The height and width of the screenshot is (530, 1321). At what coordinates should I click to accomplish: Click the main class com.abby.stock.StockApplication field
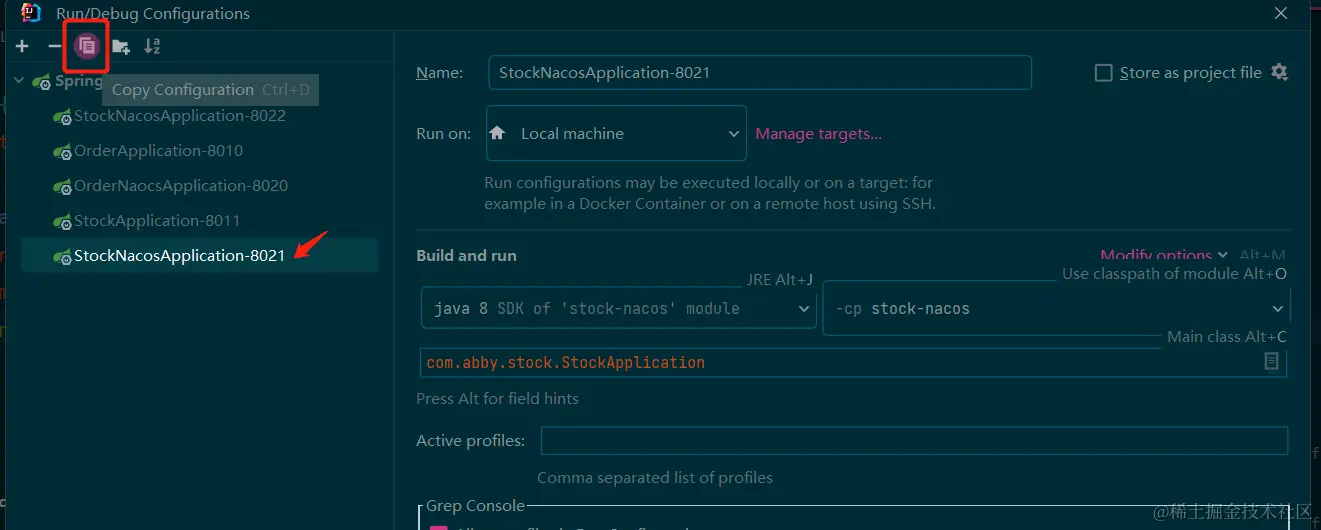point(853,362)
